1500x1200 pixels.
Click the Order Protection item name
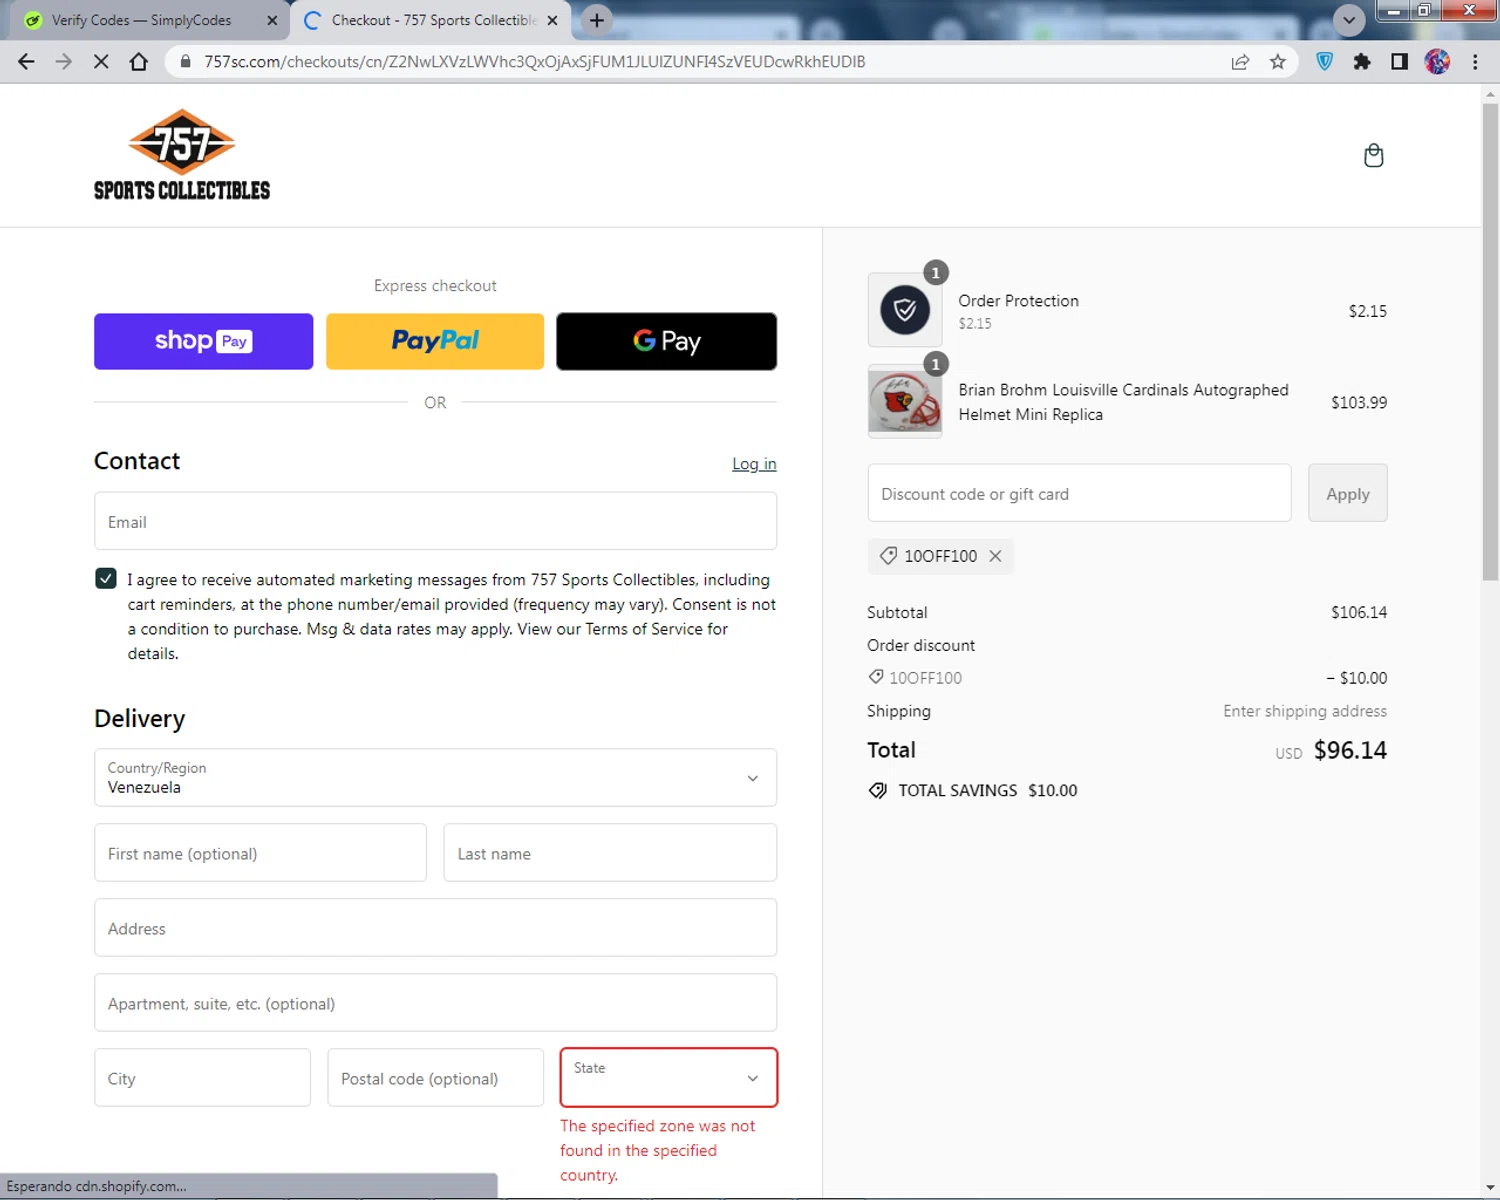click(x=1018, y=300)
